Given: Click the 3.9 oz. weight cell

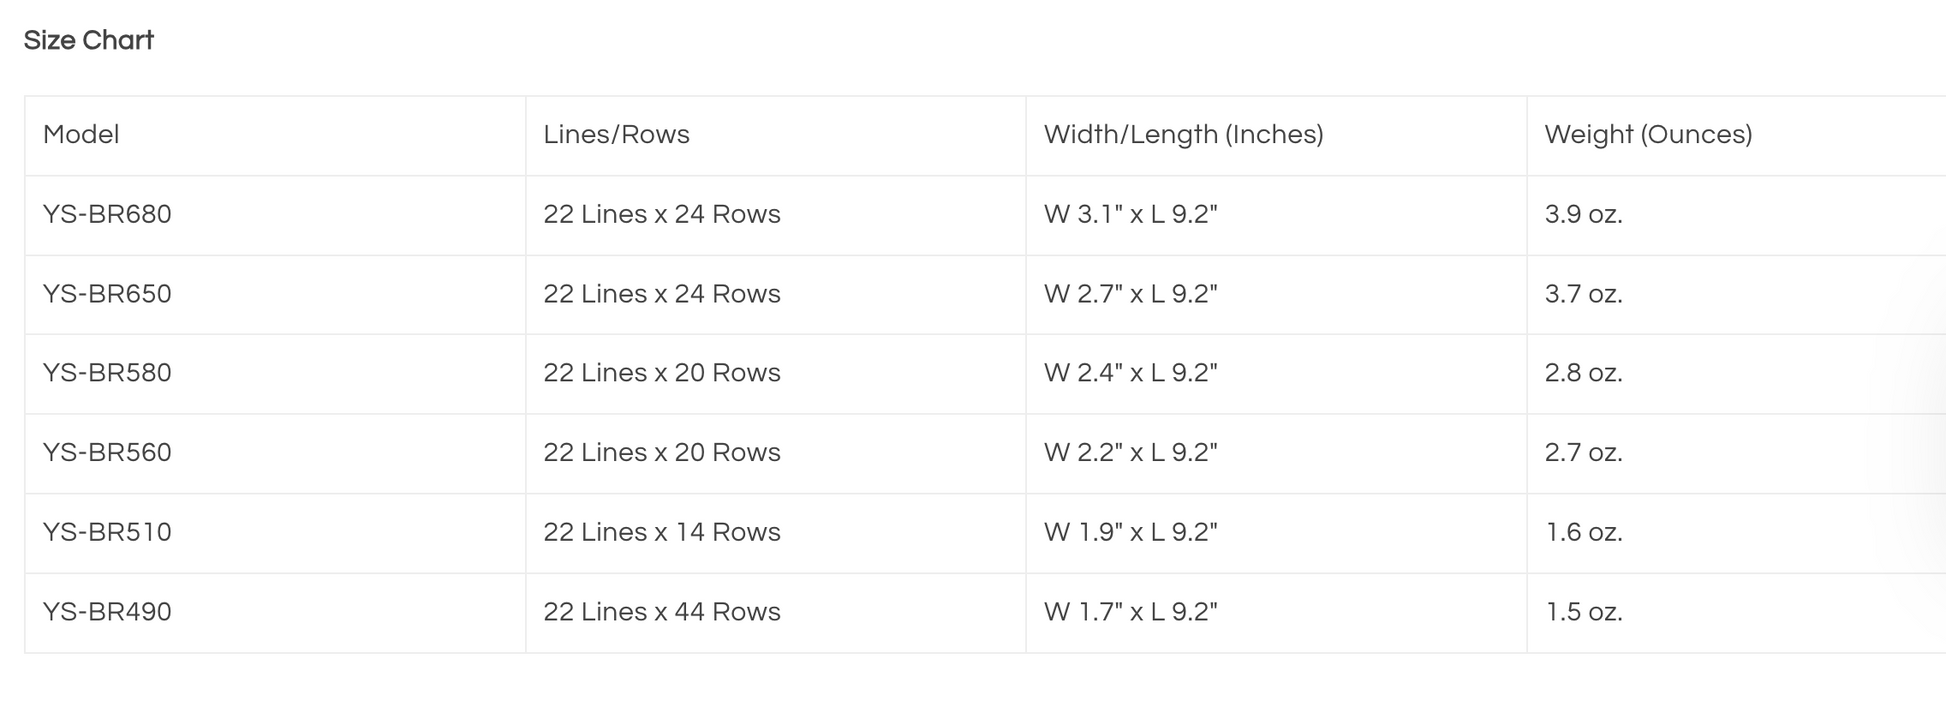Looking at the screenshot, I should coord(1583,214).
